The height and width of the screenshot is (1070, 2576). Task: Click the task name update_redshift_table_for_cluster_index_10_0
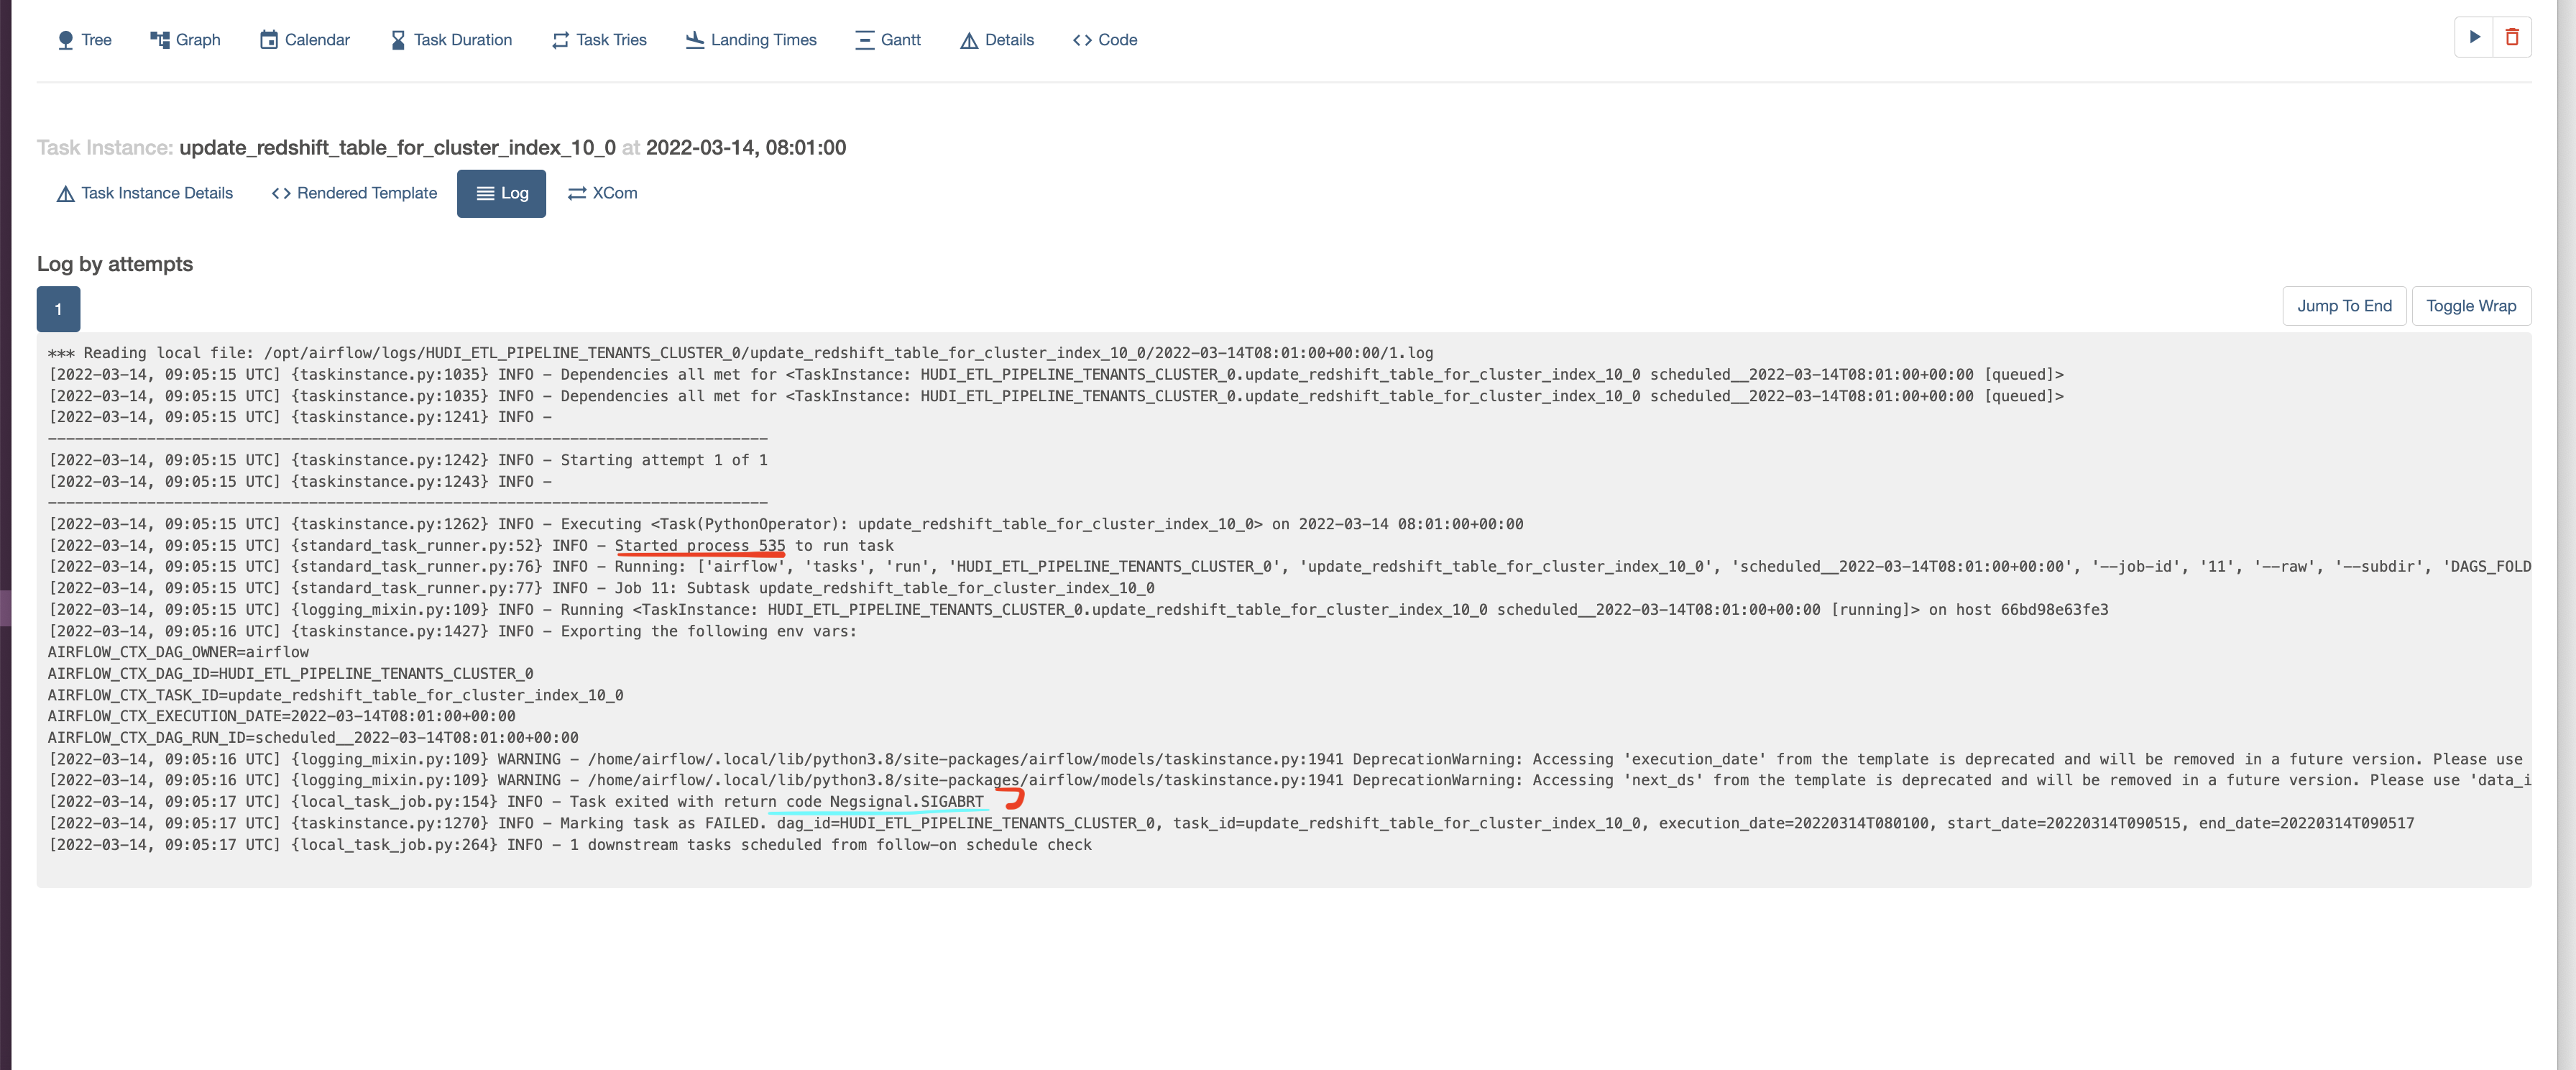(398, 147)
